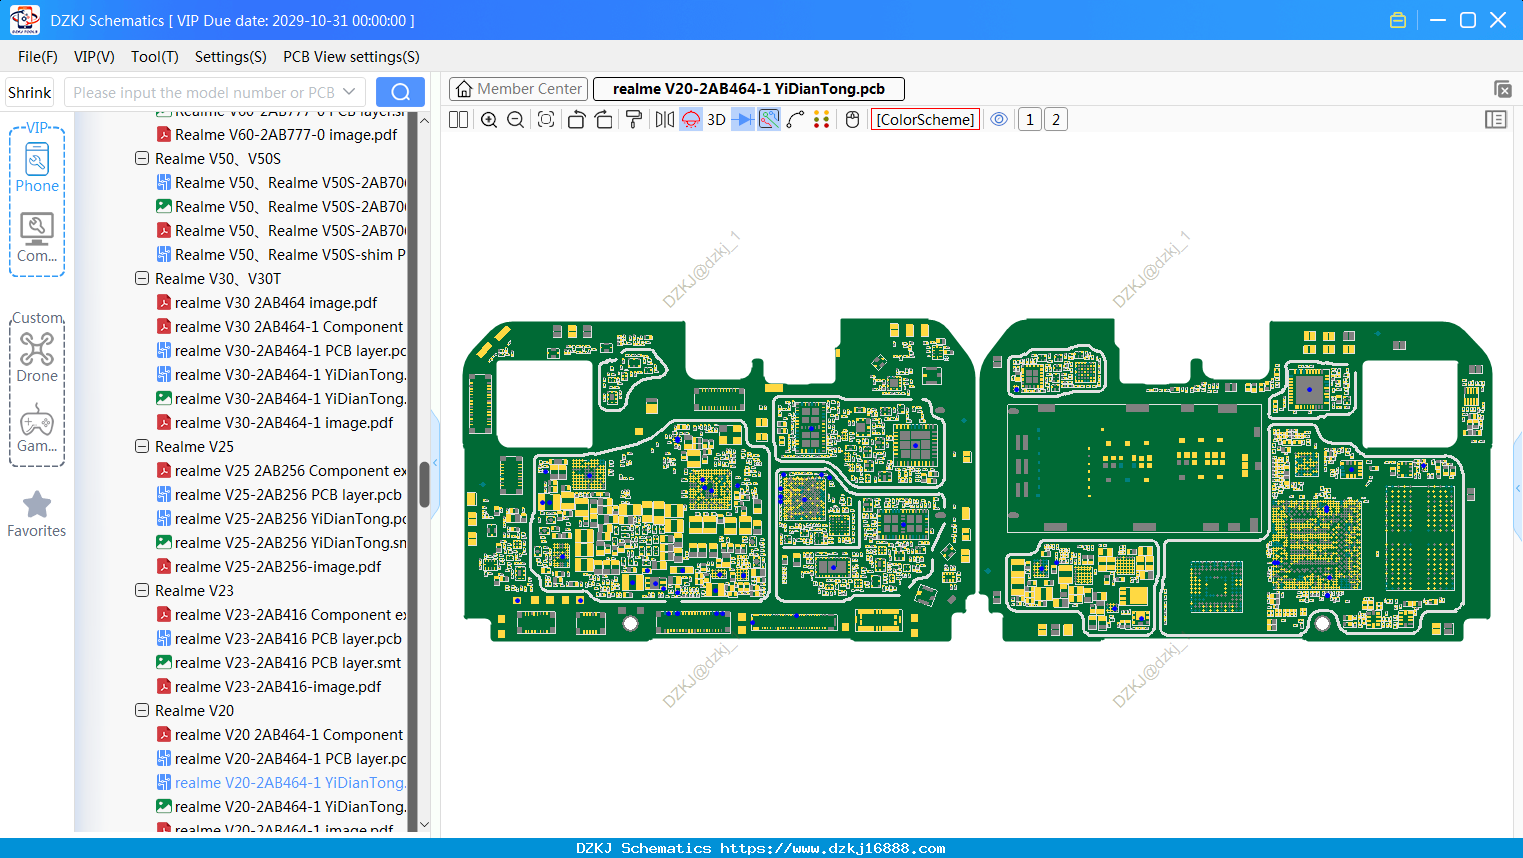The height and width of the screenshot is (858, 1523).
Task: Open the Member Center tab
Action: [x=519, y=89]
